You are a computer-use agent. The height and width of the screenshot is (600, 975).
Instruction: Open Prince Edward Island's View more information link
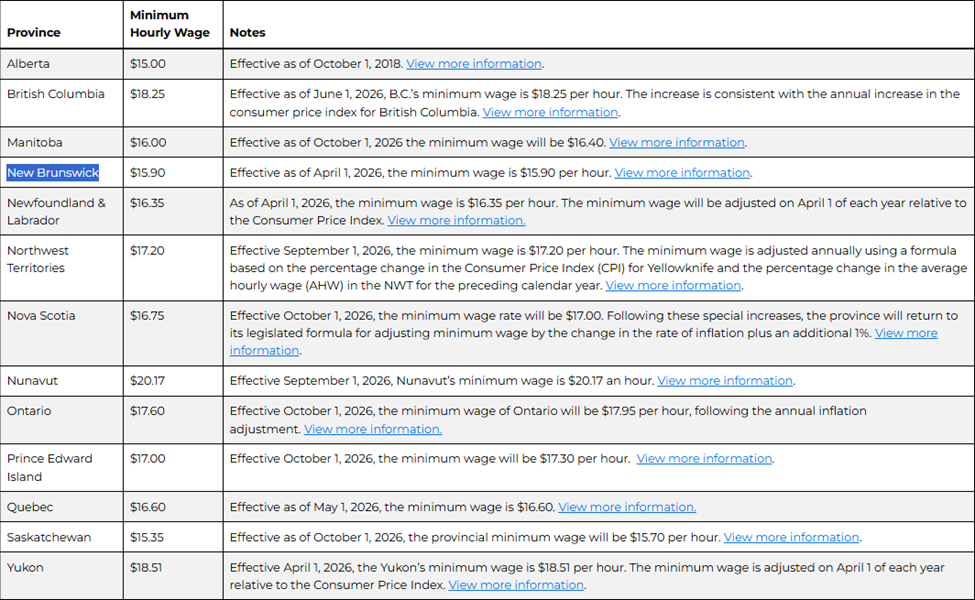point(705,458)
